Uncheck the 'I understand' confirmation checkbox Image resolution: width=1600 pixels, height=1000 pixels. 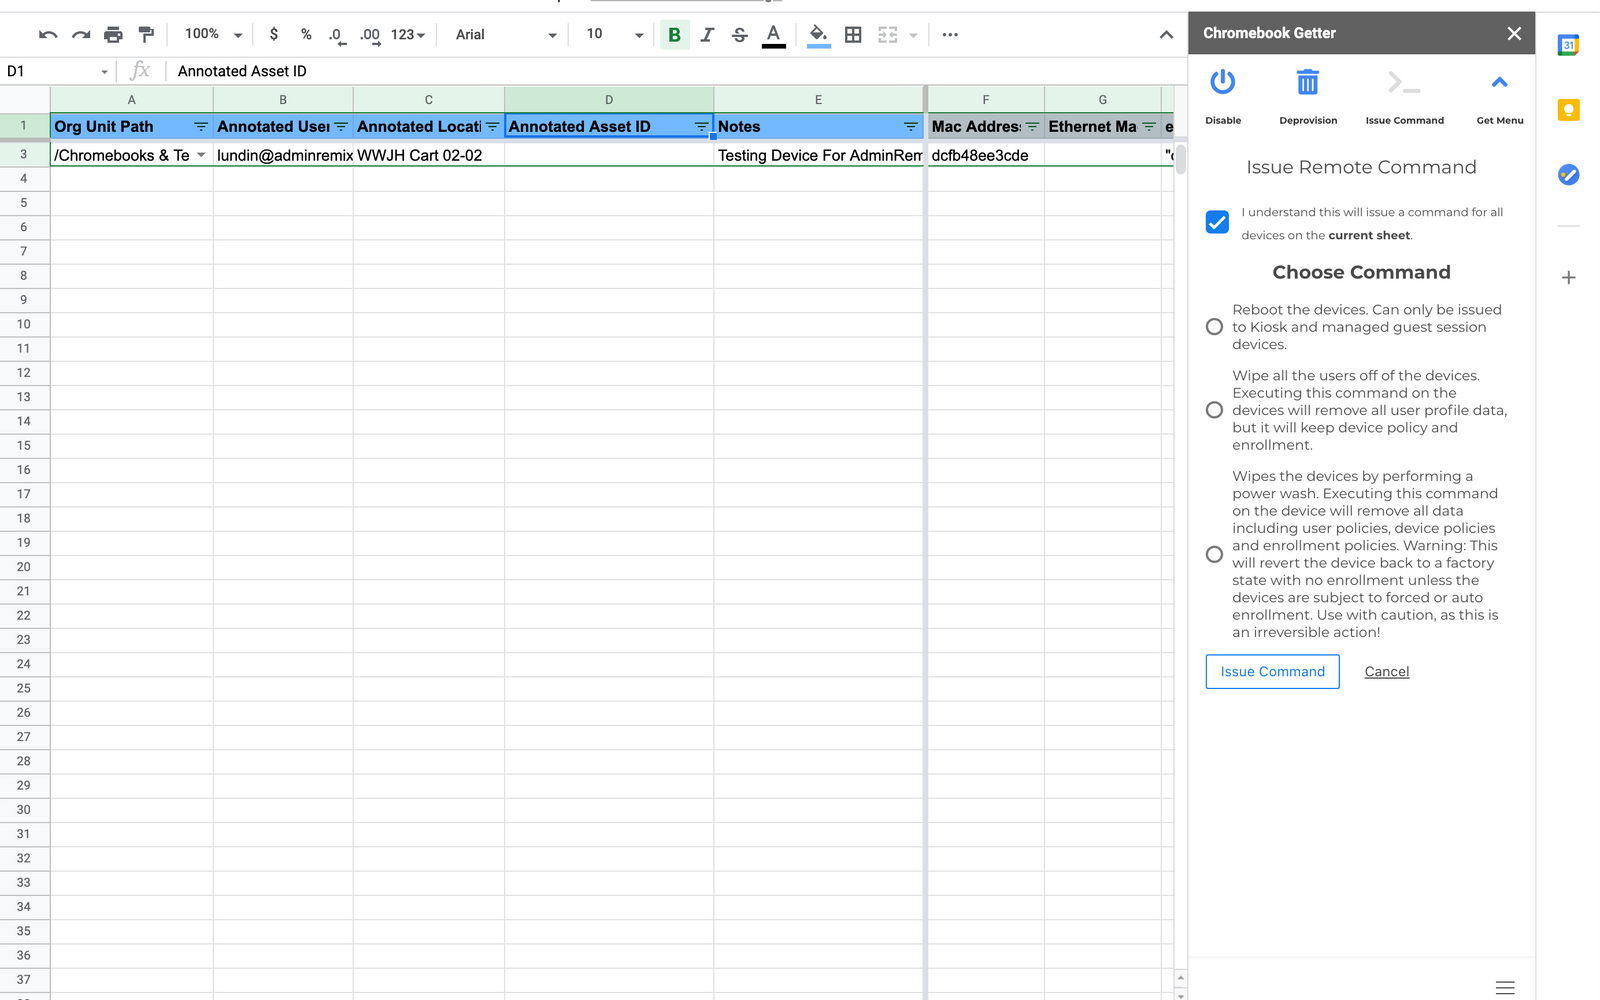[x=1216, y=222]
